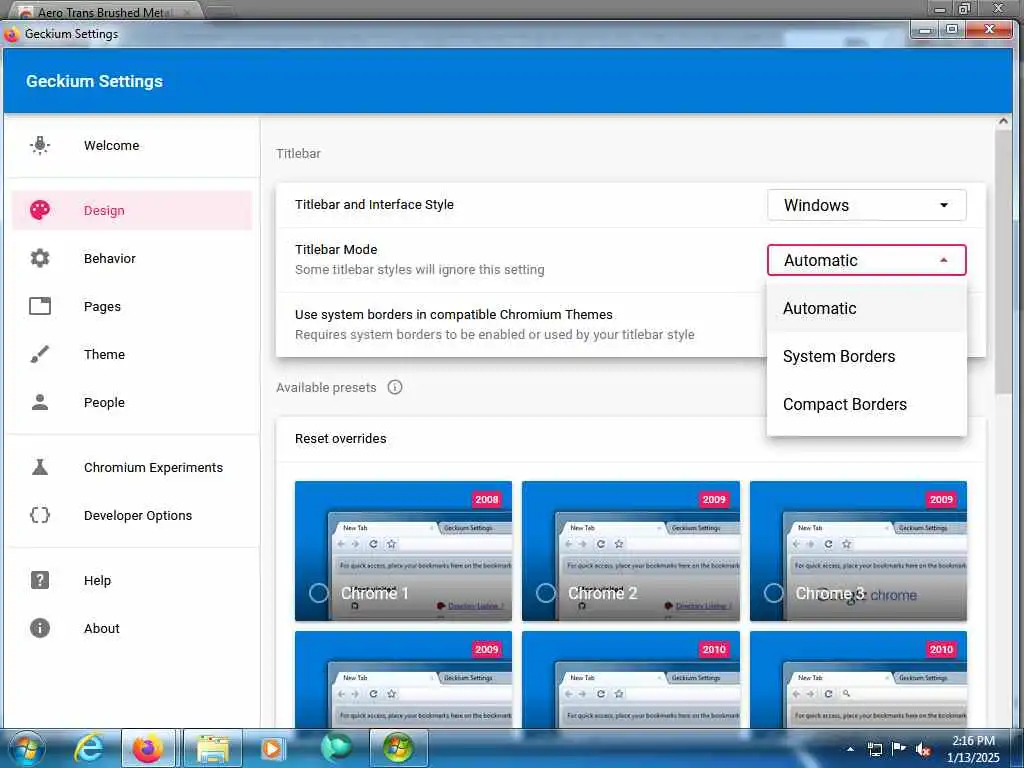
Task: Choose System Borders option
Action: click(867, 357)
